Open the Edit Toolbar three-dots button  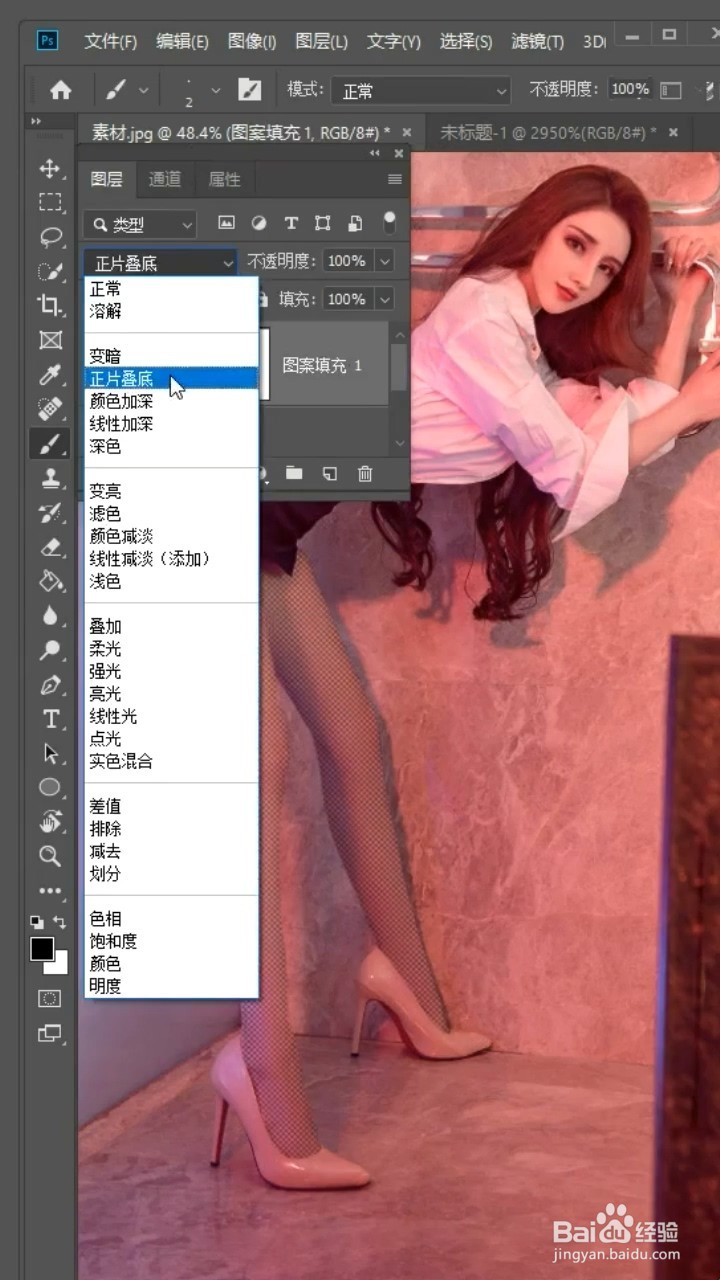pyautogui.click(x=50, y=890)
